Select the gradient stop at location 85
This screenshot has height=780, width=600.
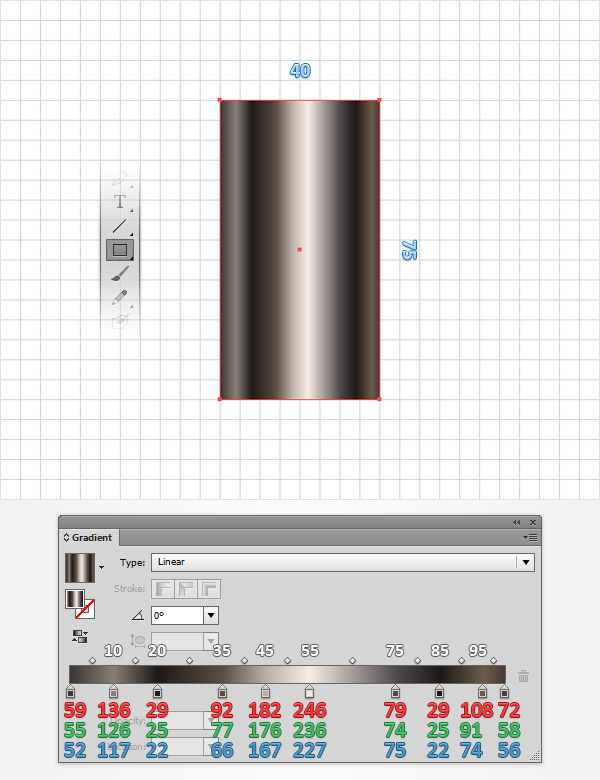[x=439, y=691]
